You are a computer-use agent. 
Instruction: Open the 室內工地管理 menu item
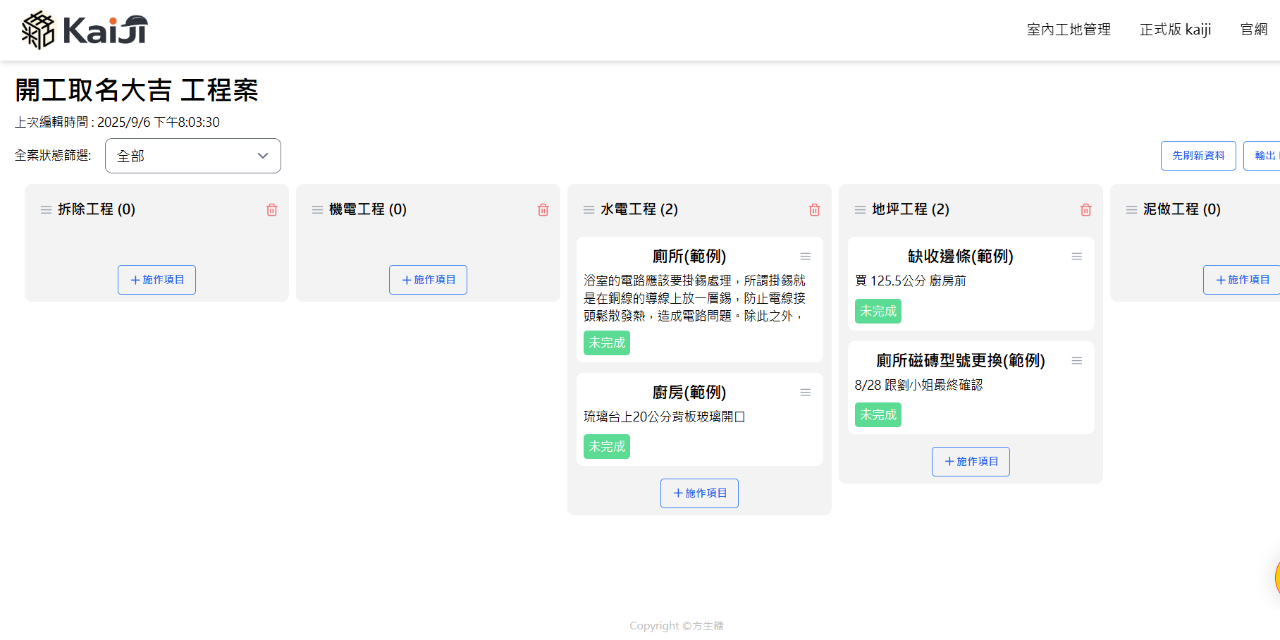pos(1067,29)
